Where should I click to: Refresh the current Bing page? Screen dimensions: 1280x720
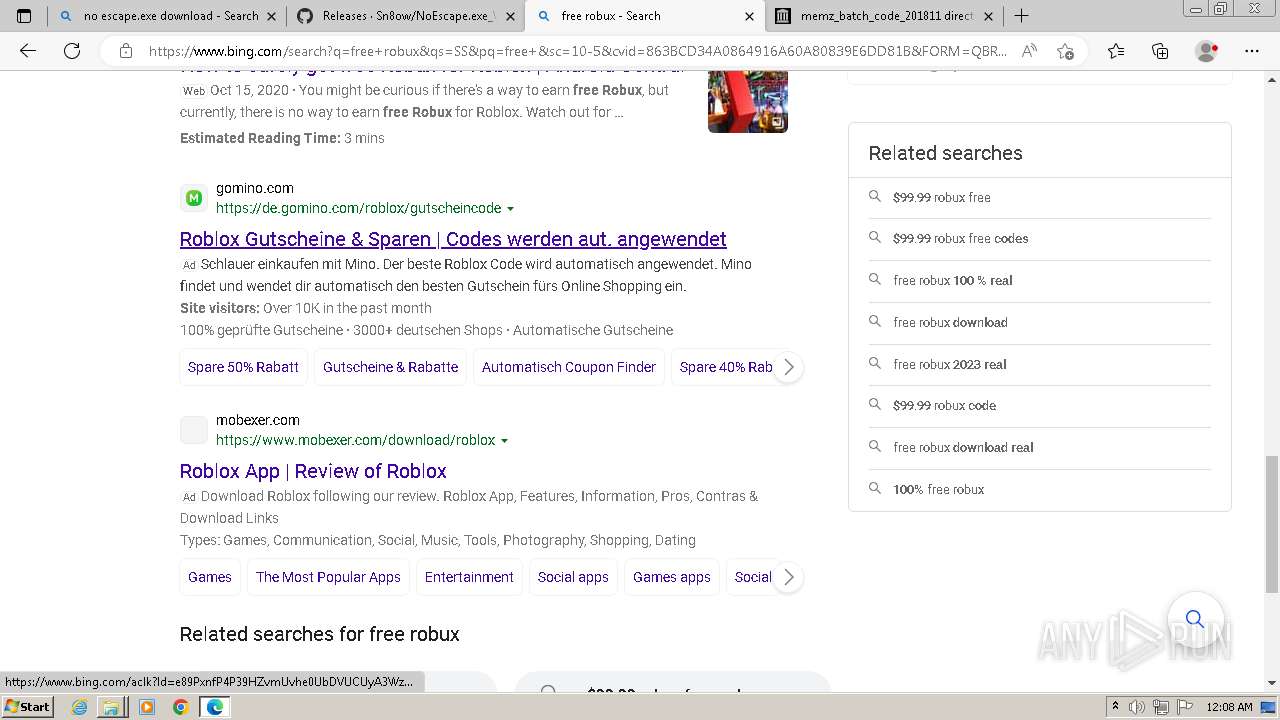(x=72, y=51)
